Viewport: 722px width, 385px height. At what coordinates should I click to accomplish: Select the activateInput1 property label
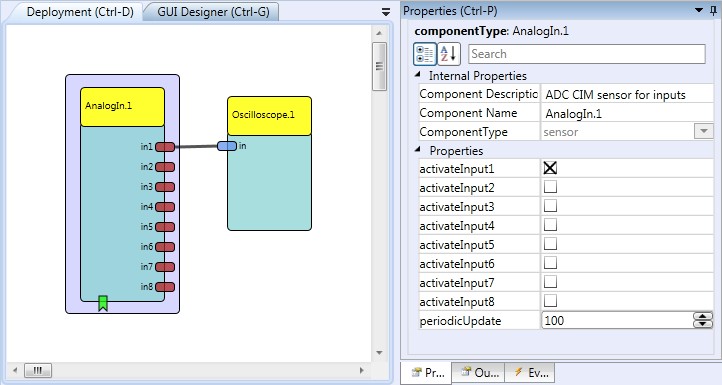[457, 169]
